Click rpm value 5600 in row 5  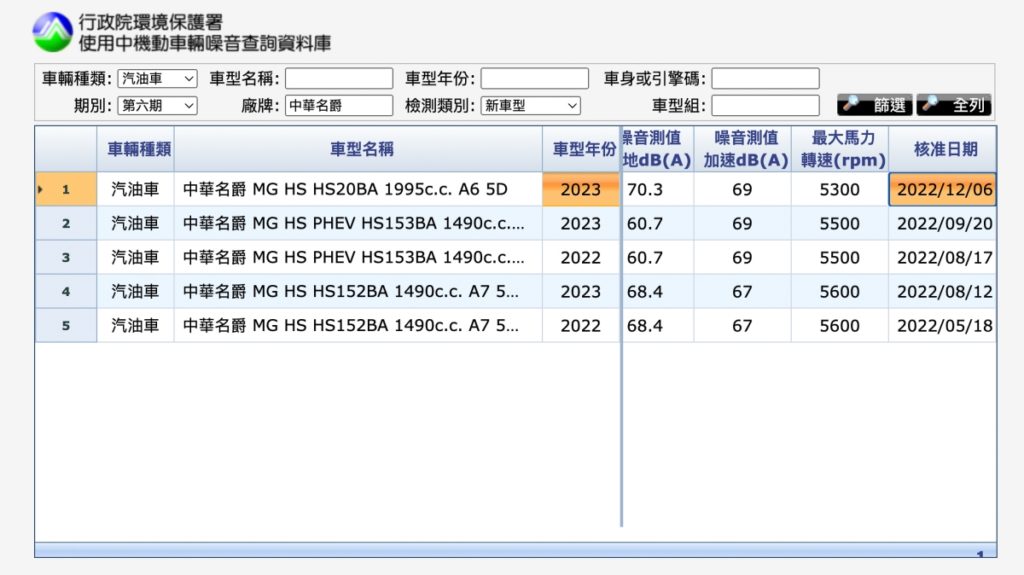(840, 325)
